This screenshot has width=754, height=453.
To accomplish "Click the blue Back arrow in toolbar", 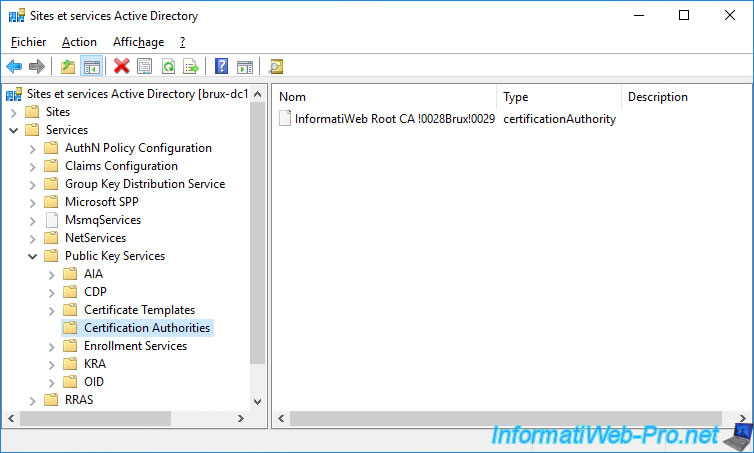I will (14, 67).
